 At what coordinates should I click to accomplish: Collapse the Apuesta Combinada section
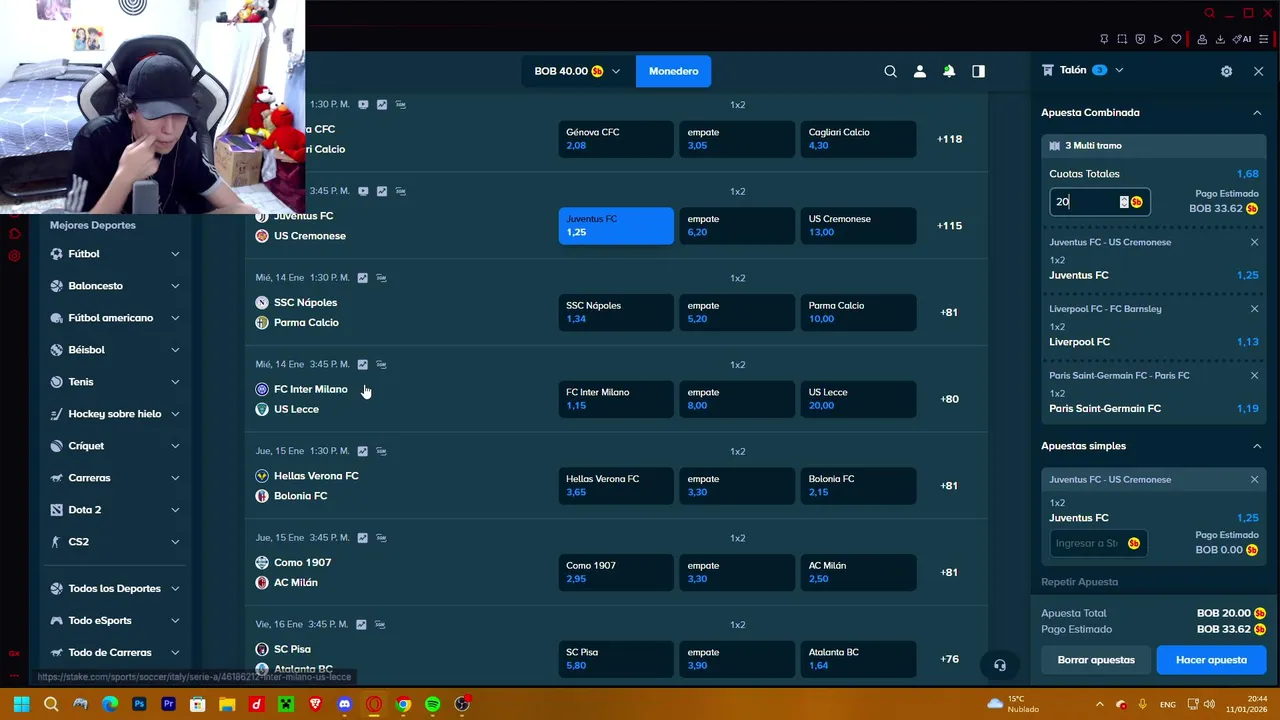pos(1257,113)
